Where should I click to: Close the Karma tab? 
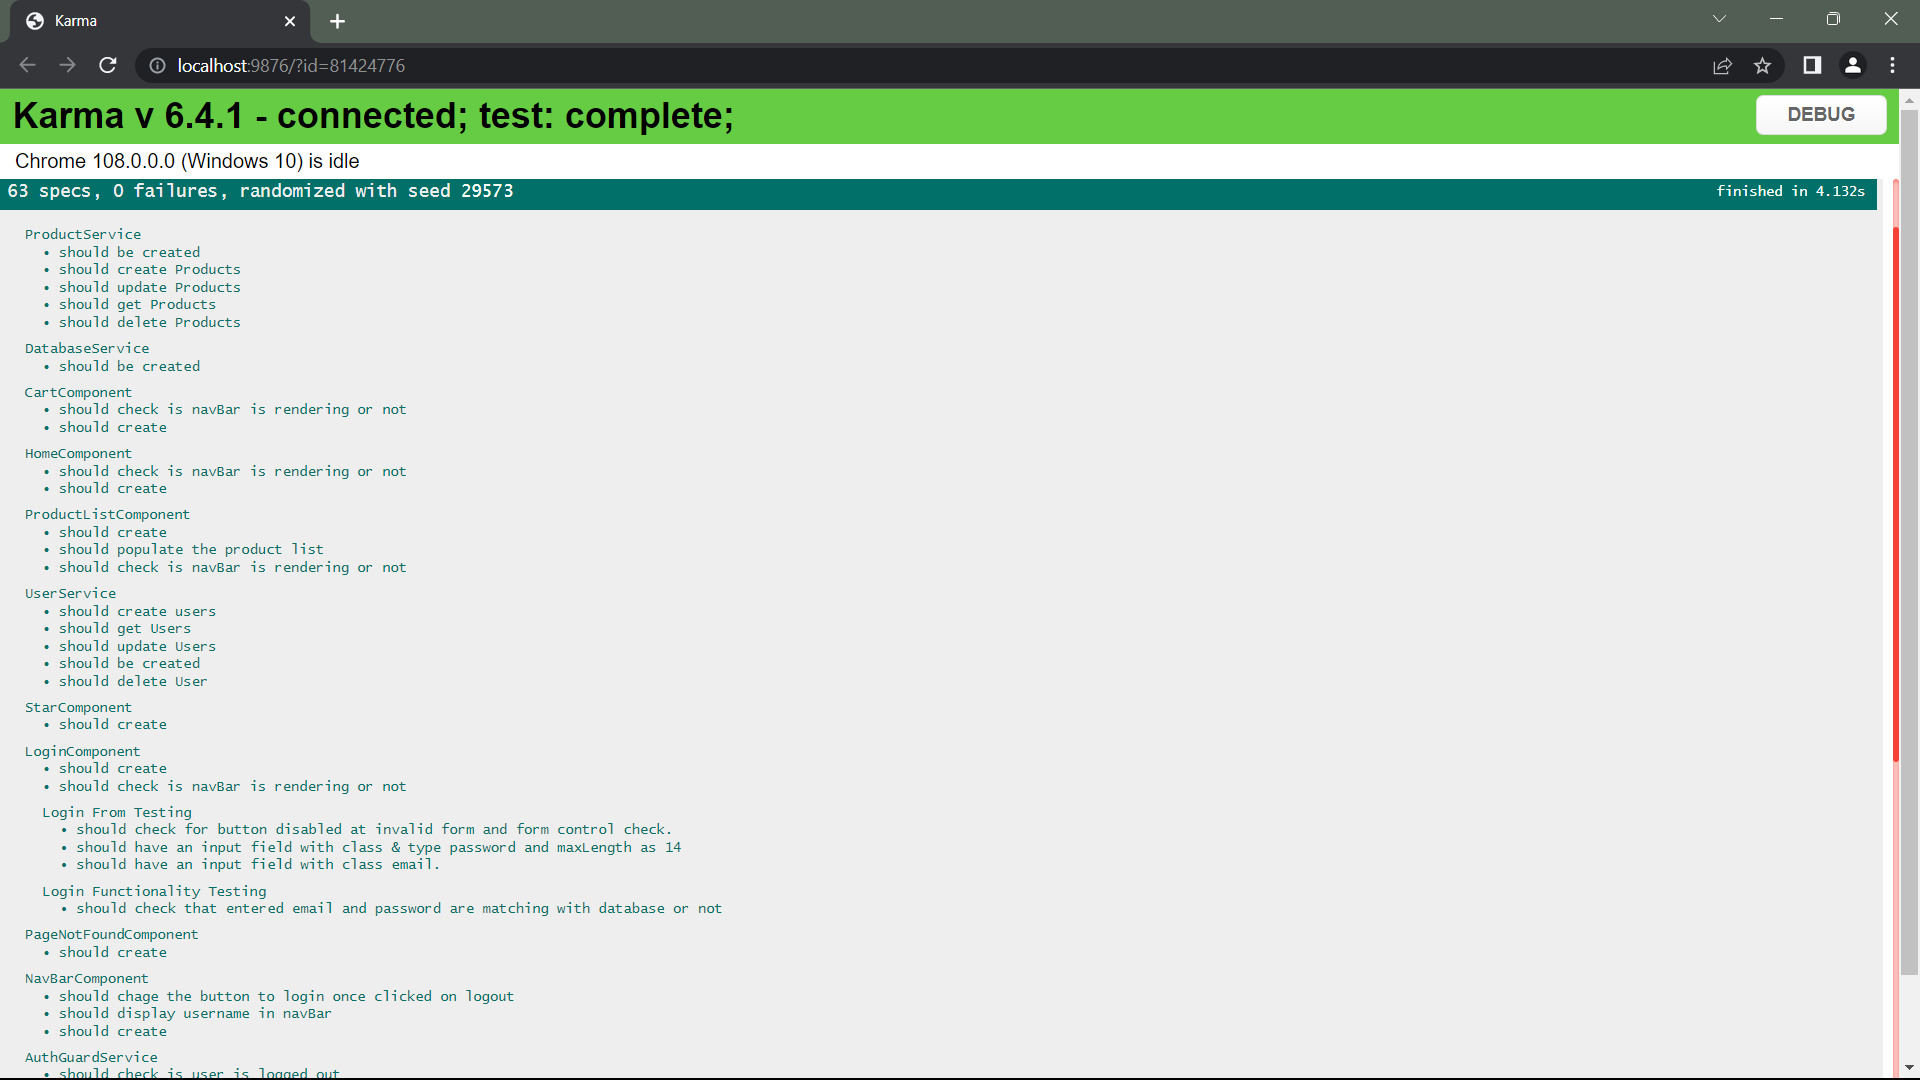pyautogui.click(x=290, y=21)
